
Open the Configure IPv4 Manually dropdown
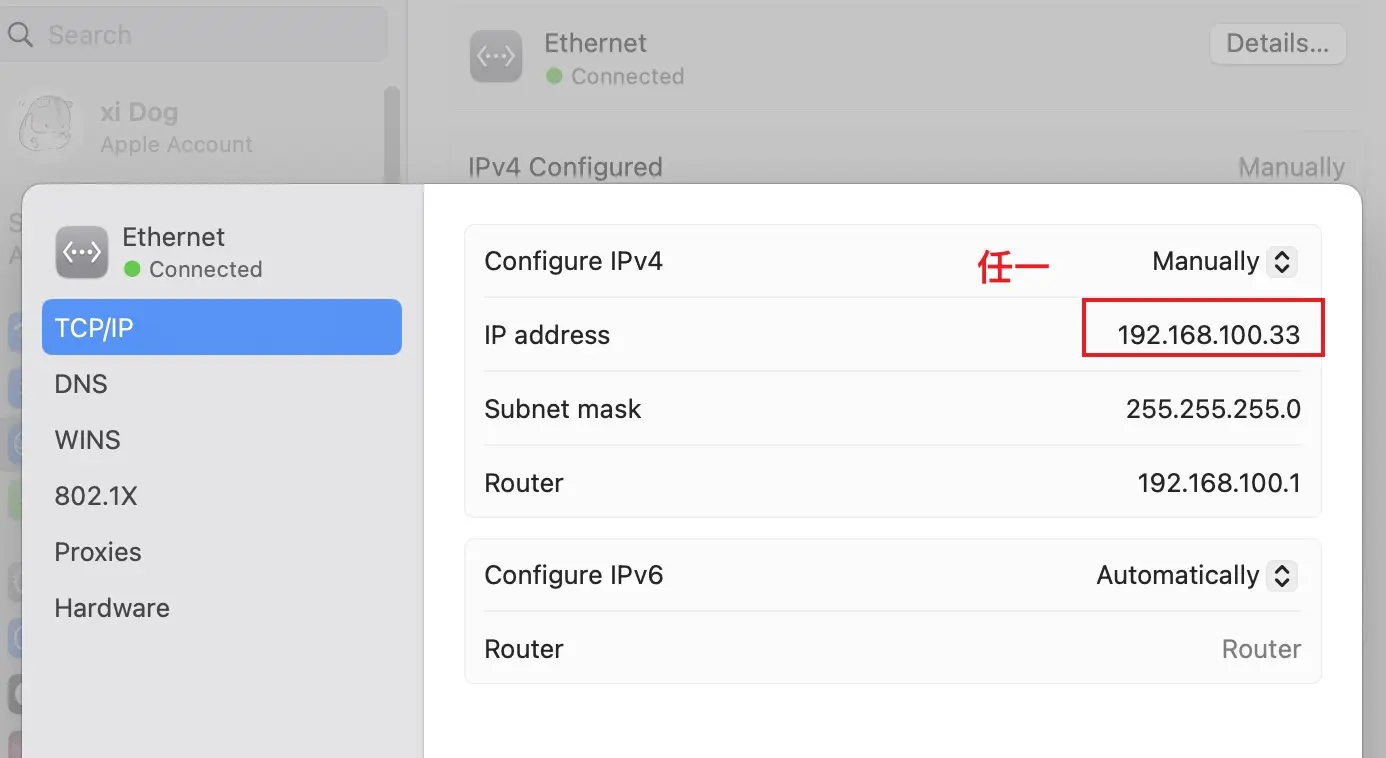click(x=1281, y=262)
